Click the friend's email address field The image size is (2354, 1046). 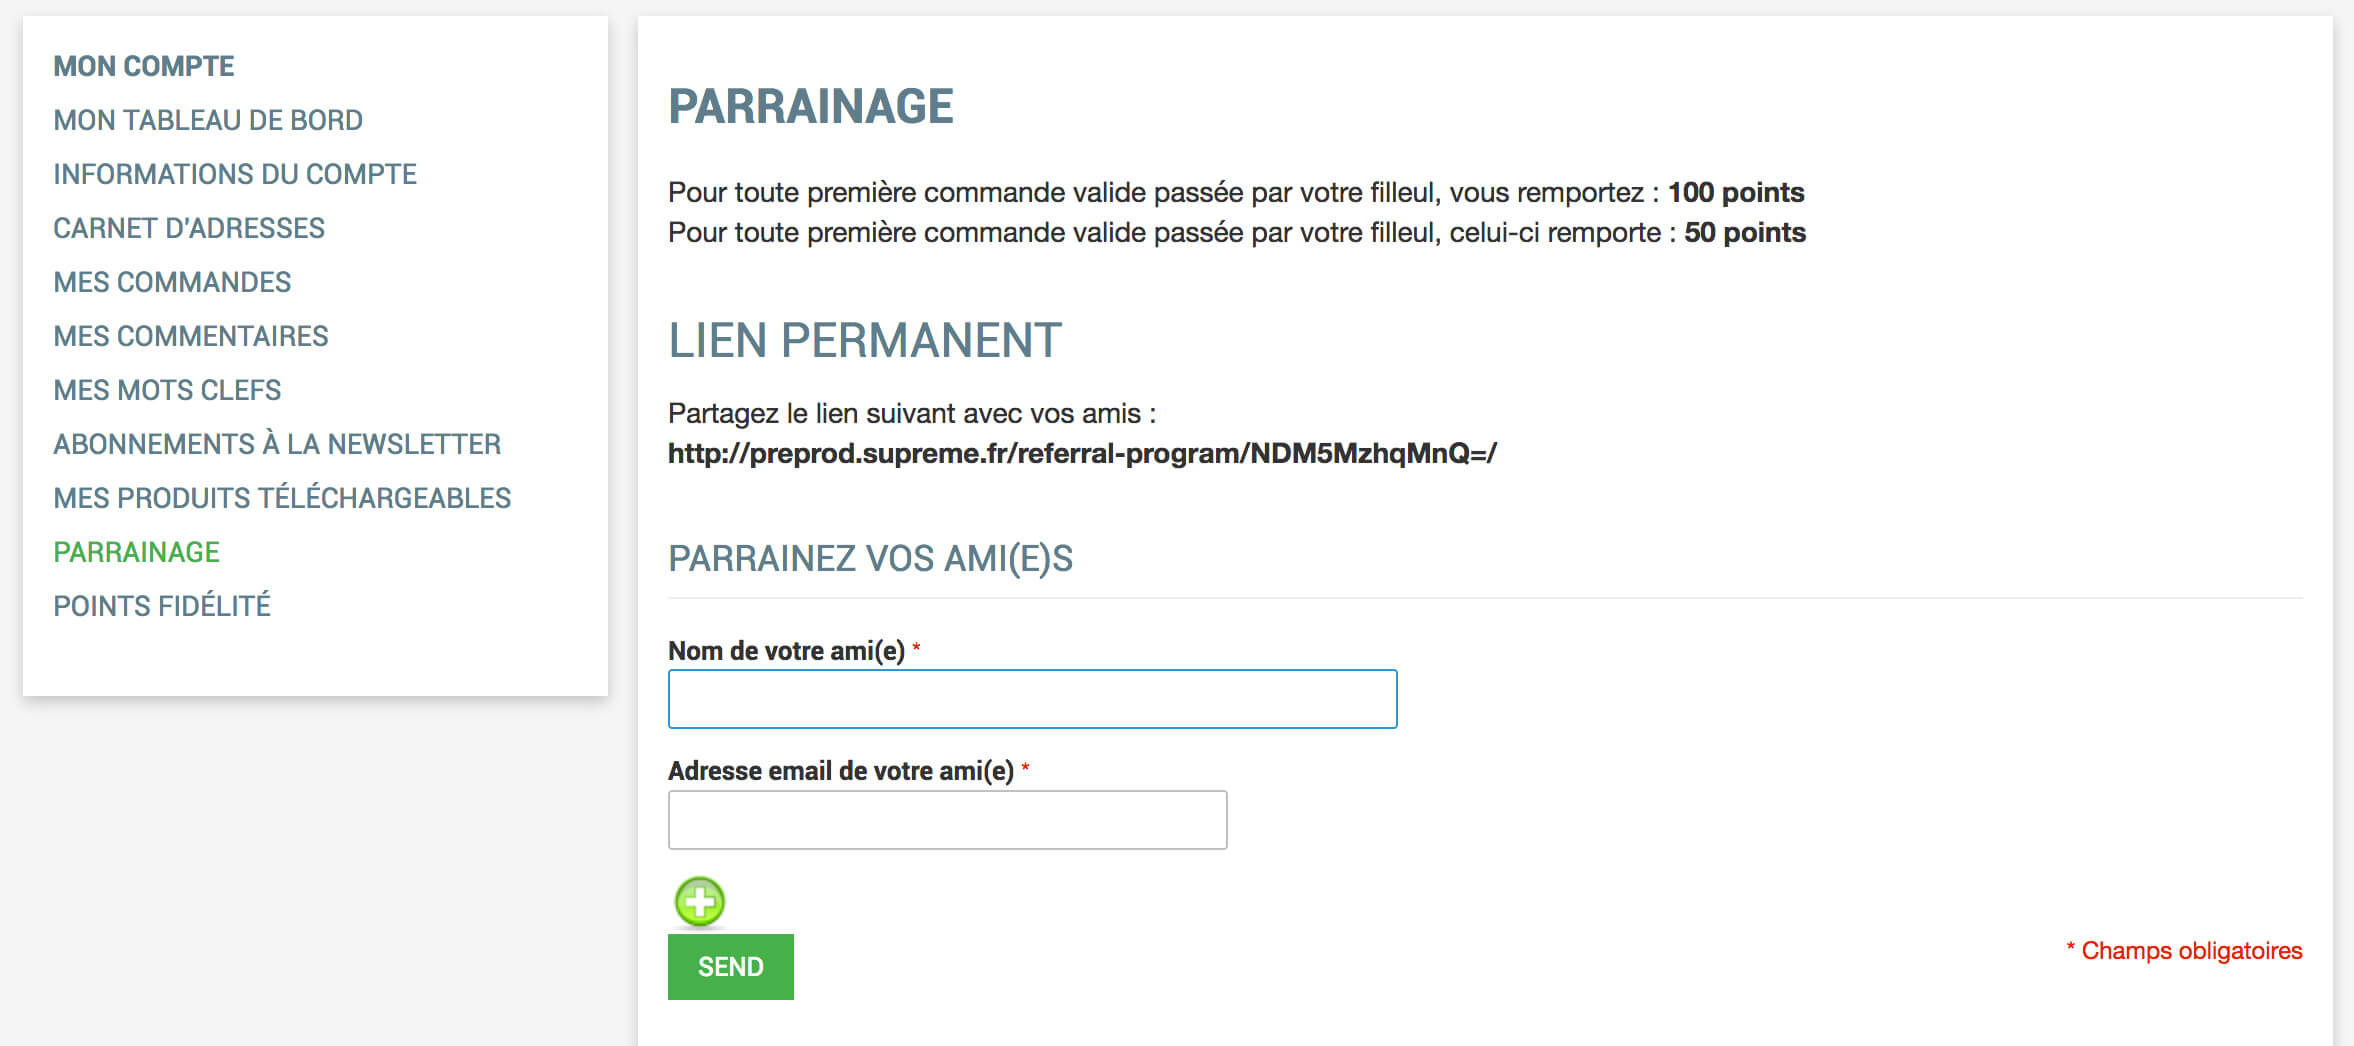point(947,820)
